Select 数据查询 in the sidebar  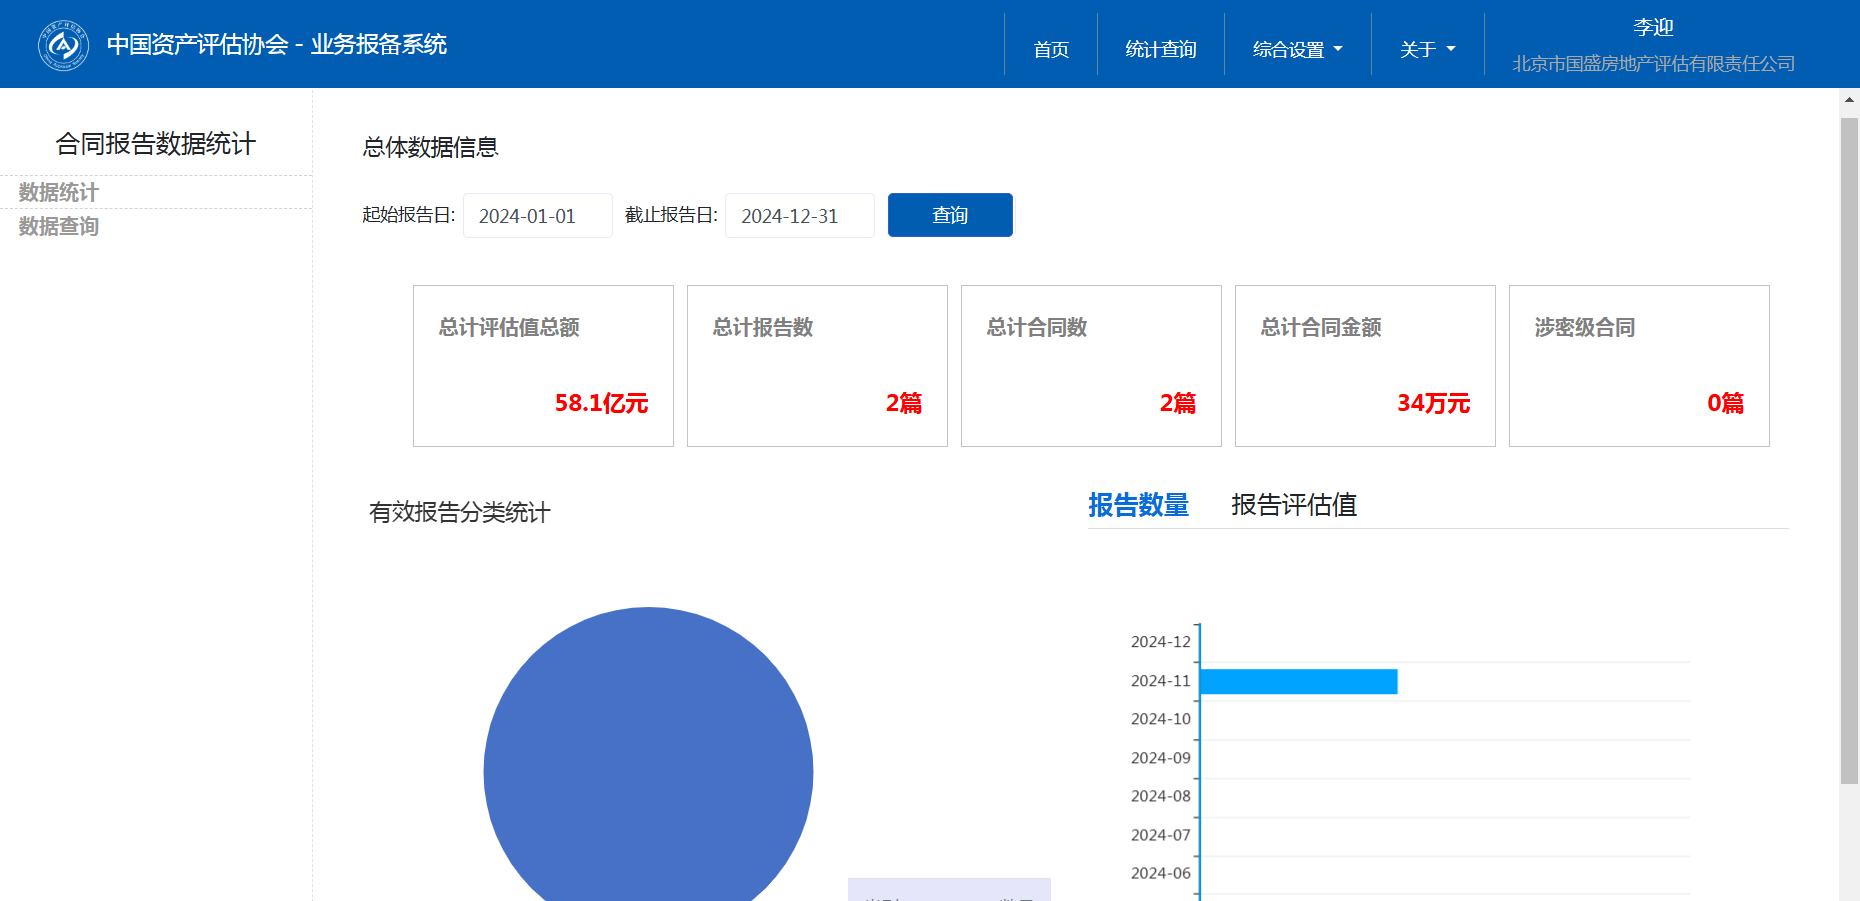(x=59, y=226)
